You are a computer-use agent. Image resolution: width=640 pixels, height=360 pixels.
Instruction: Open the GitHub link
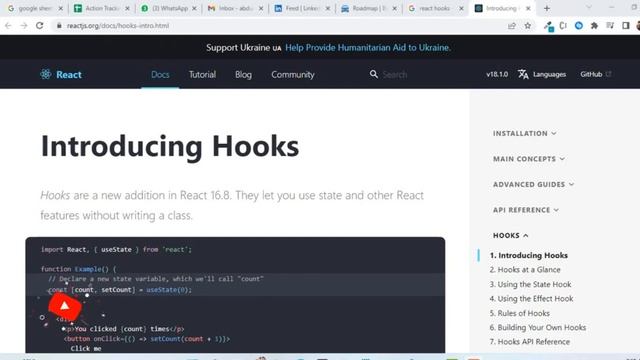tap(596, 74)
